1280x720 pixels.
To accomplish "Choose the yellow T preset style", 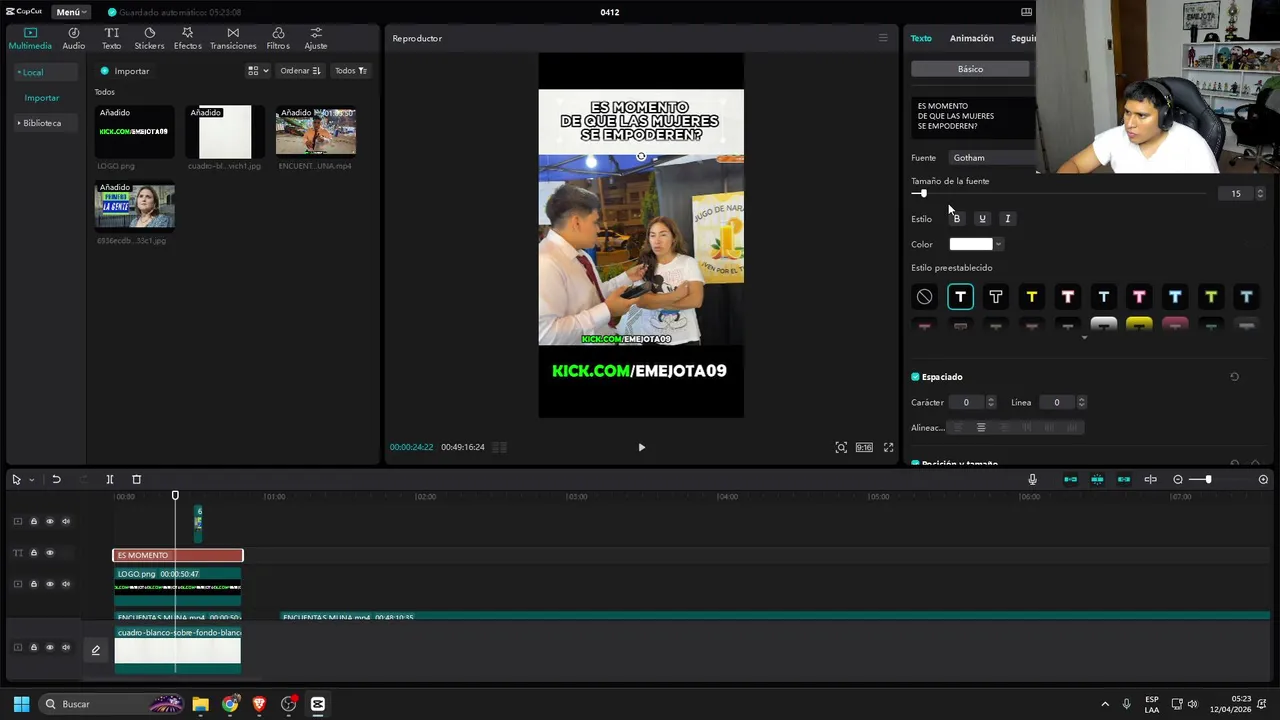I will point(1031,297).
